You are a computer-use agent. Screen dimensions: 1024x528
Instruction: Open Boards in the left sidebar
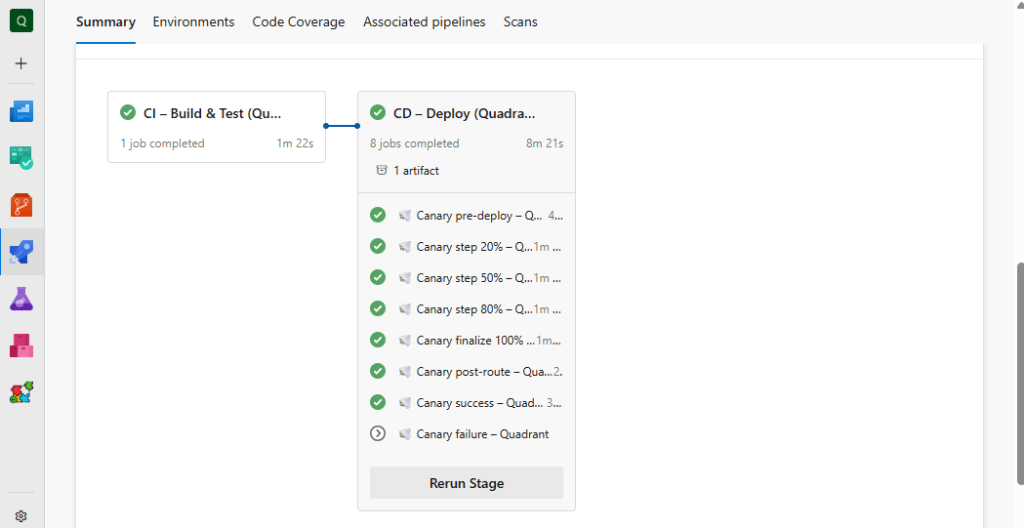pyautogui.click(x=21, y=111)
